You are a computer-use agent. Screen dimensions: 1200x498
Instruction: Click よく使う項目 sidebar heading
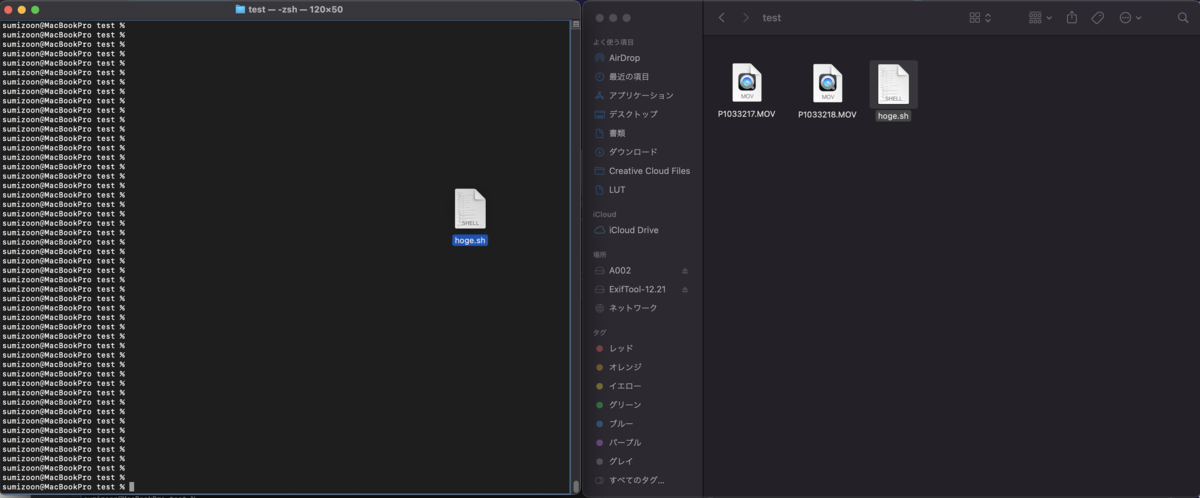pyautogui.click(x=613, y=42)
